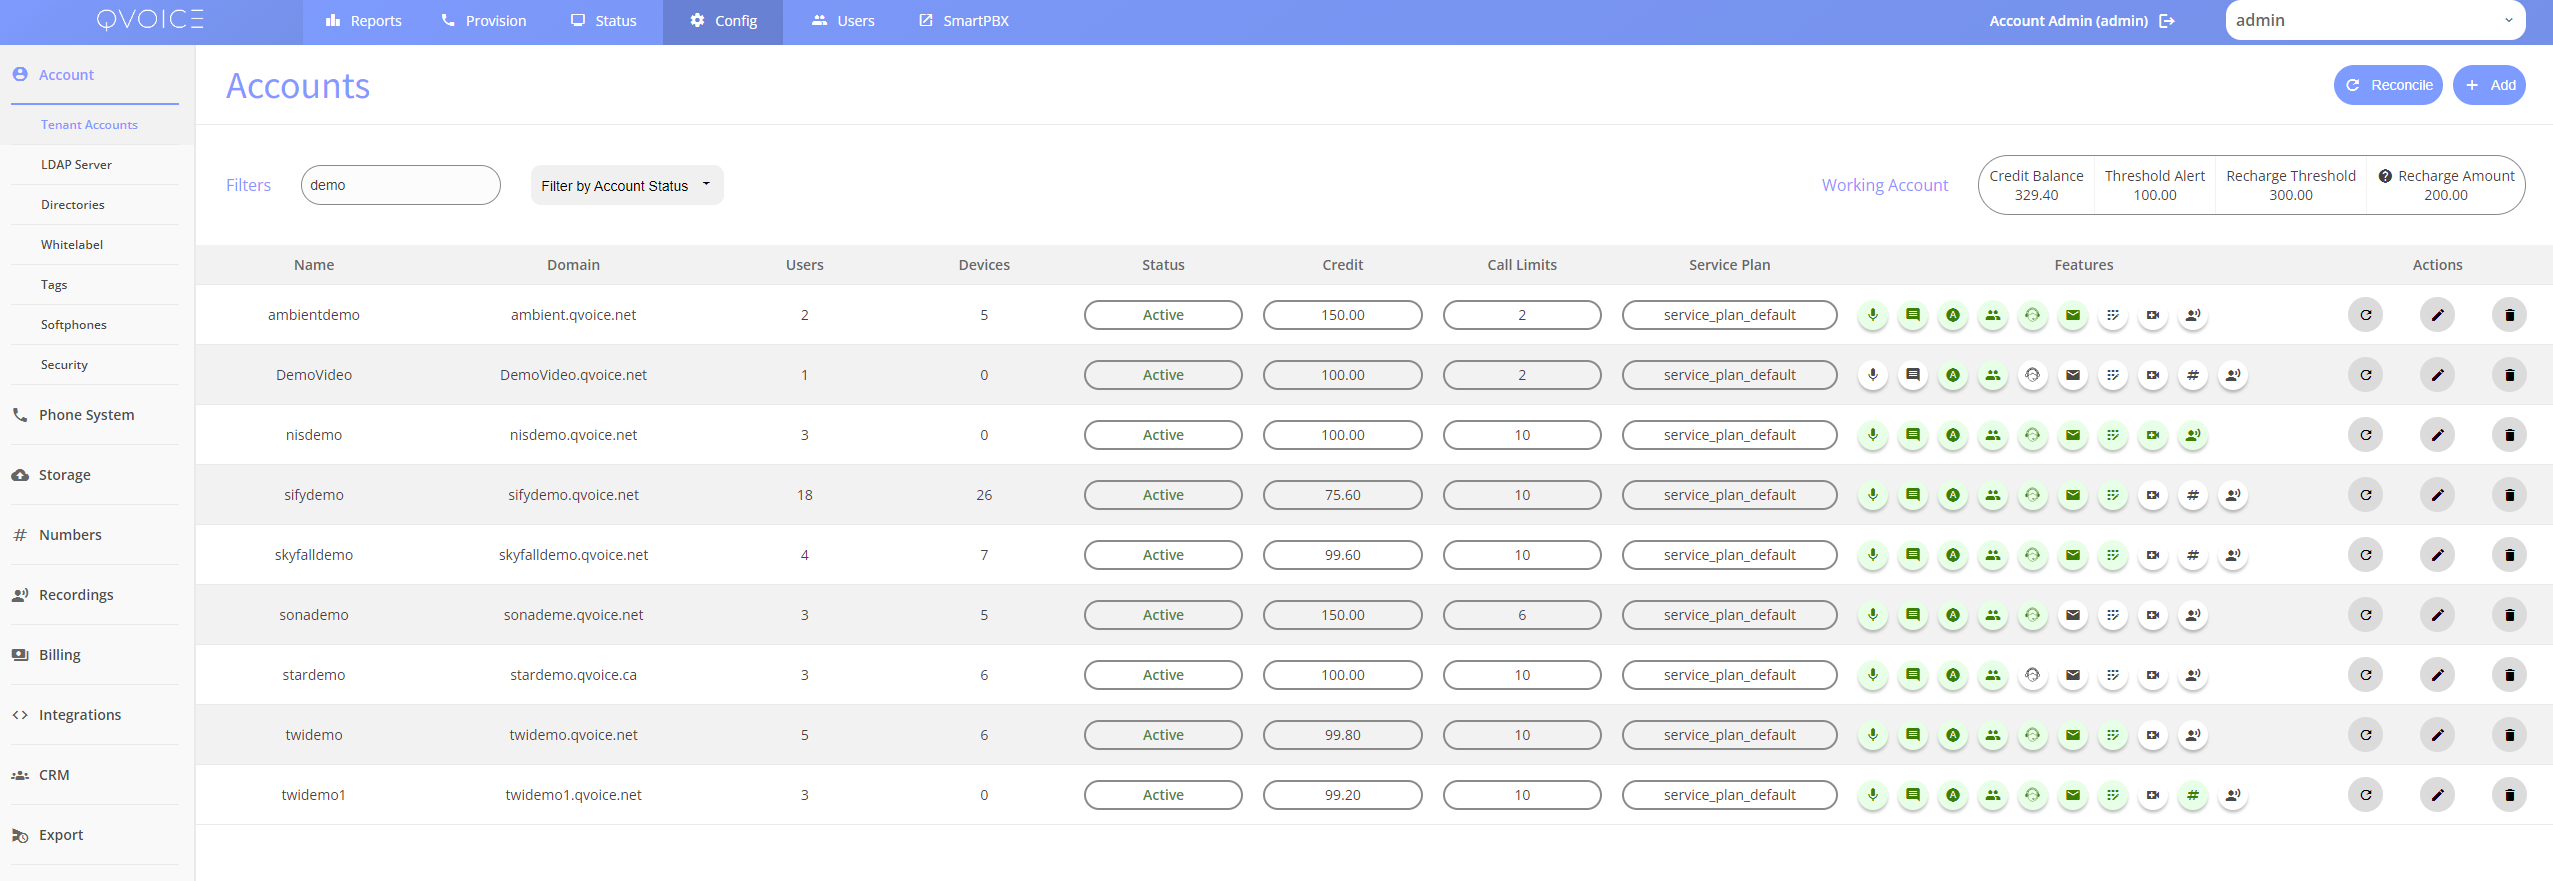Toggle group people feature for sifydemo
Viewport: 2553px width, 881px height.
point(1993,495)
